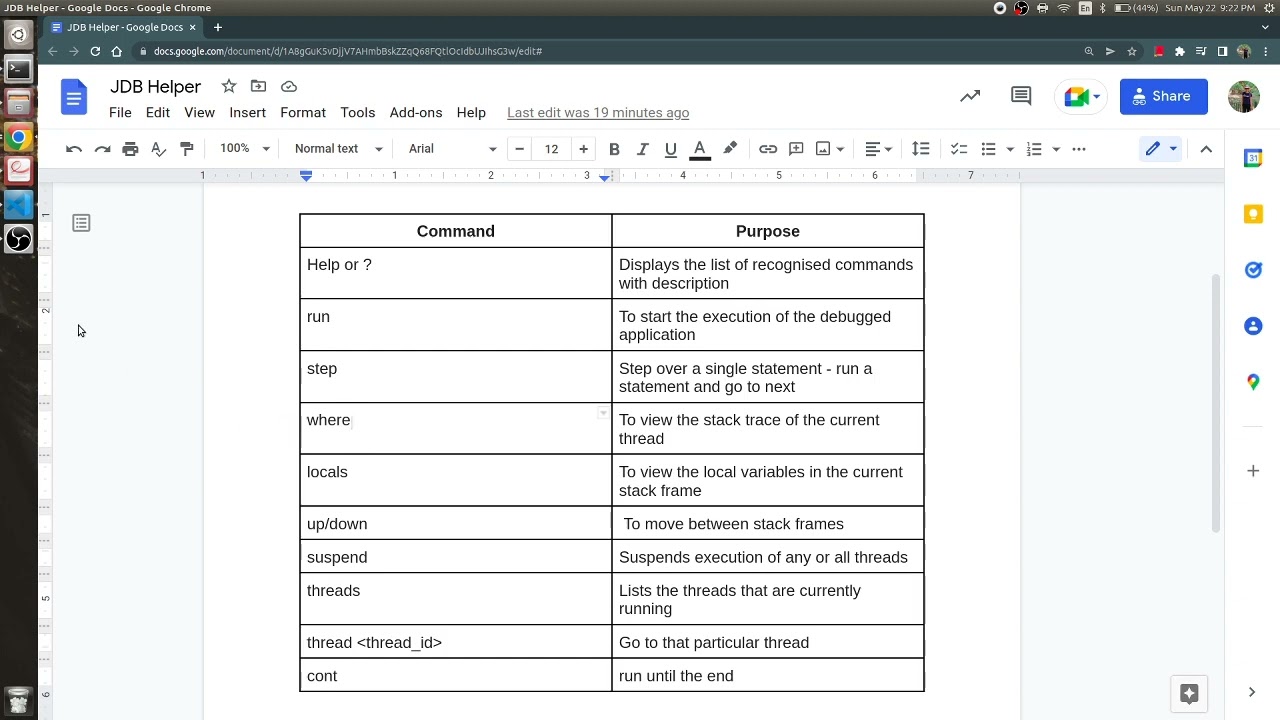This screenshot has width=1280, height=720.
Task: Open the 100% zoom dropdown
Action: 245,149
